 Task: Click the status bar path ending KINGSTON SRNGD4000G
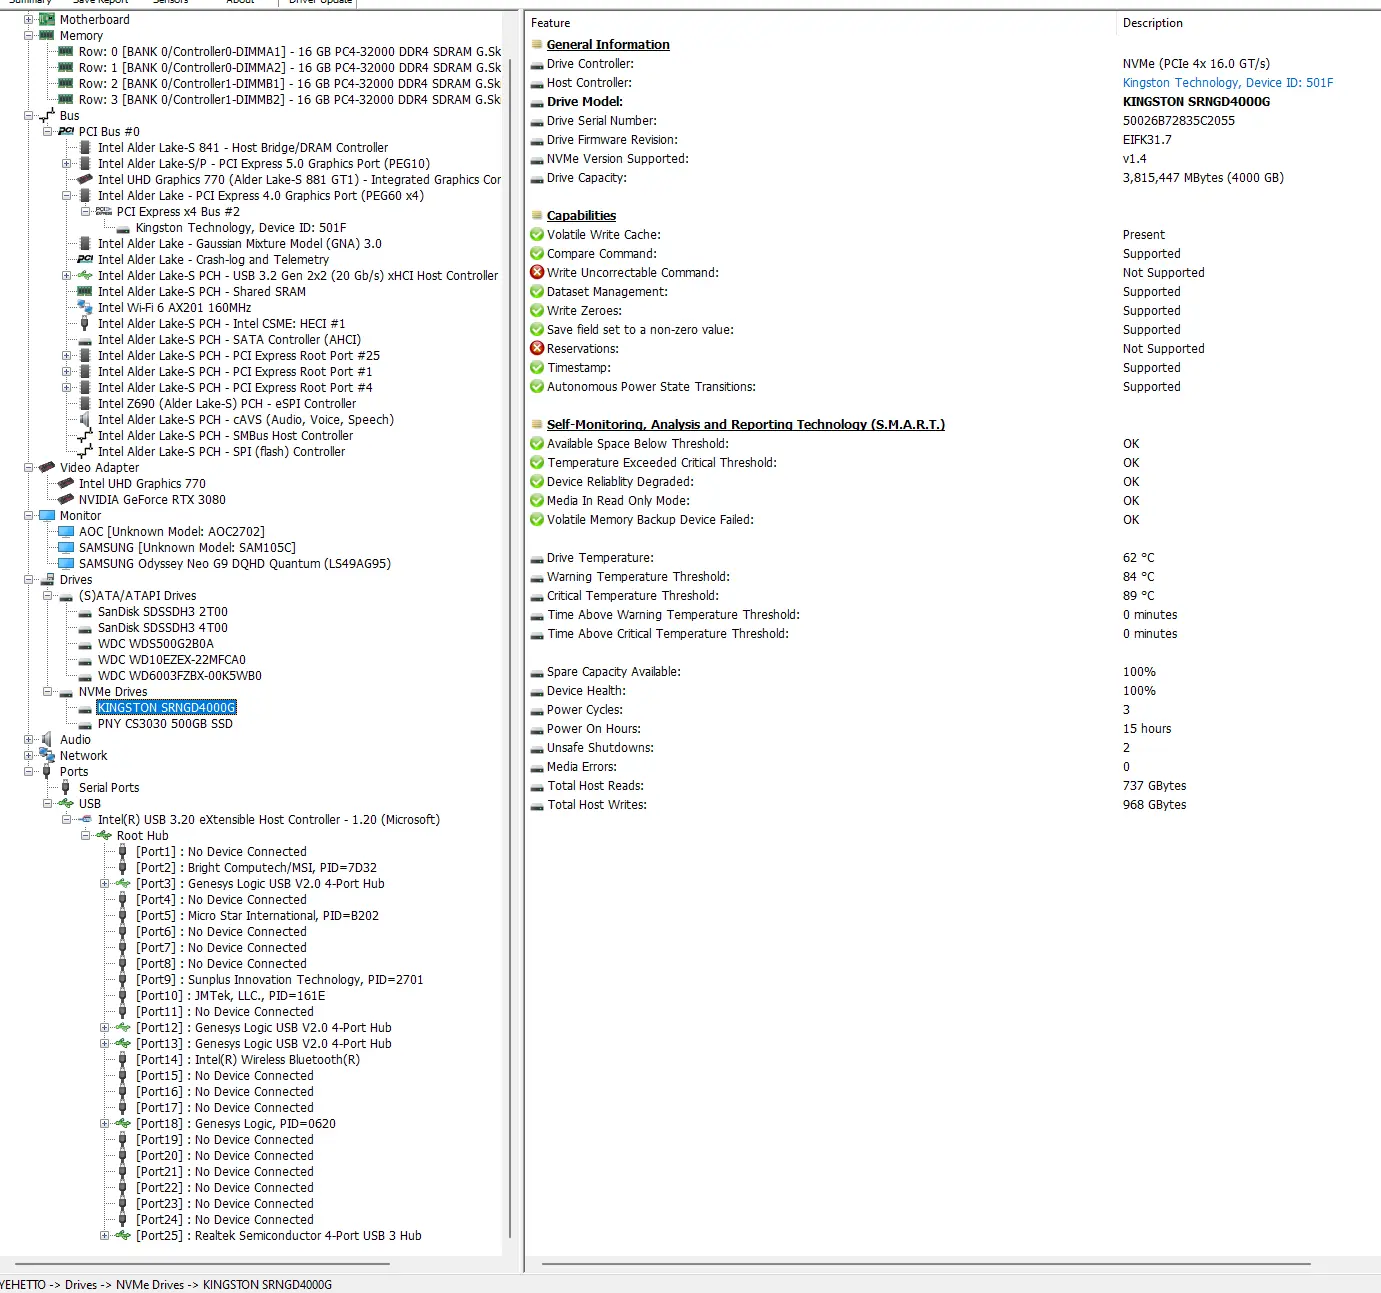pyautogui.click(x=166, y=1285)
